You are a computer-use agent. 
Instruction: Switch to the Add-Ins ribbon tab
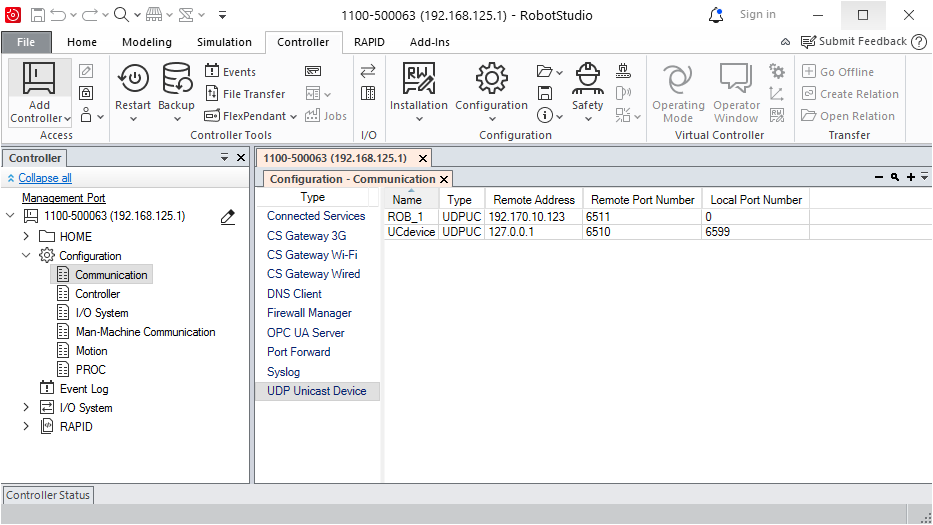430,42
